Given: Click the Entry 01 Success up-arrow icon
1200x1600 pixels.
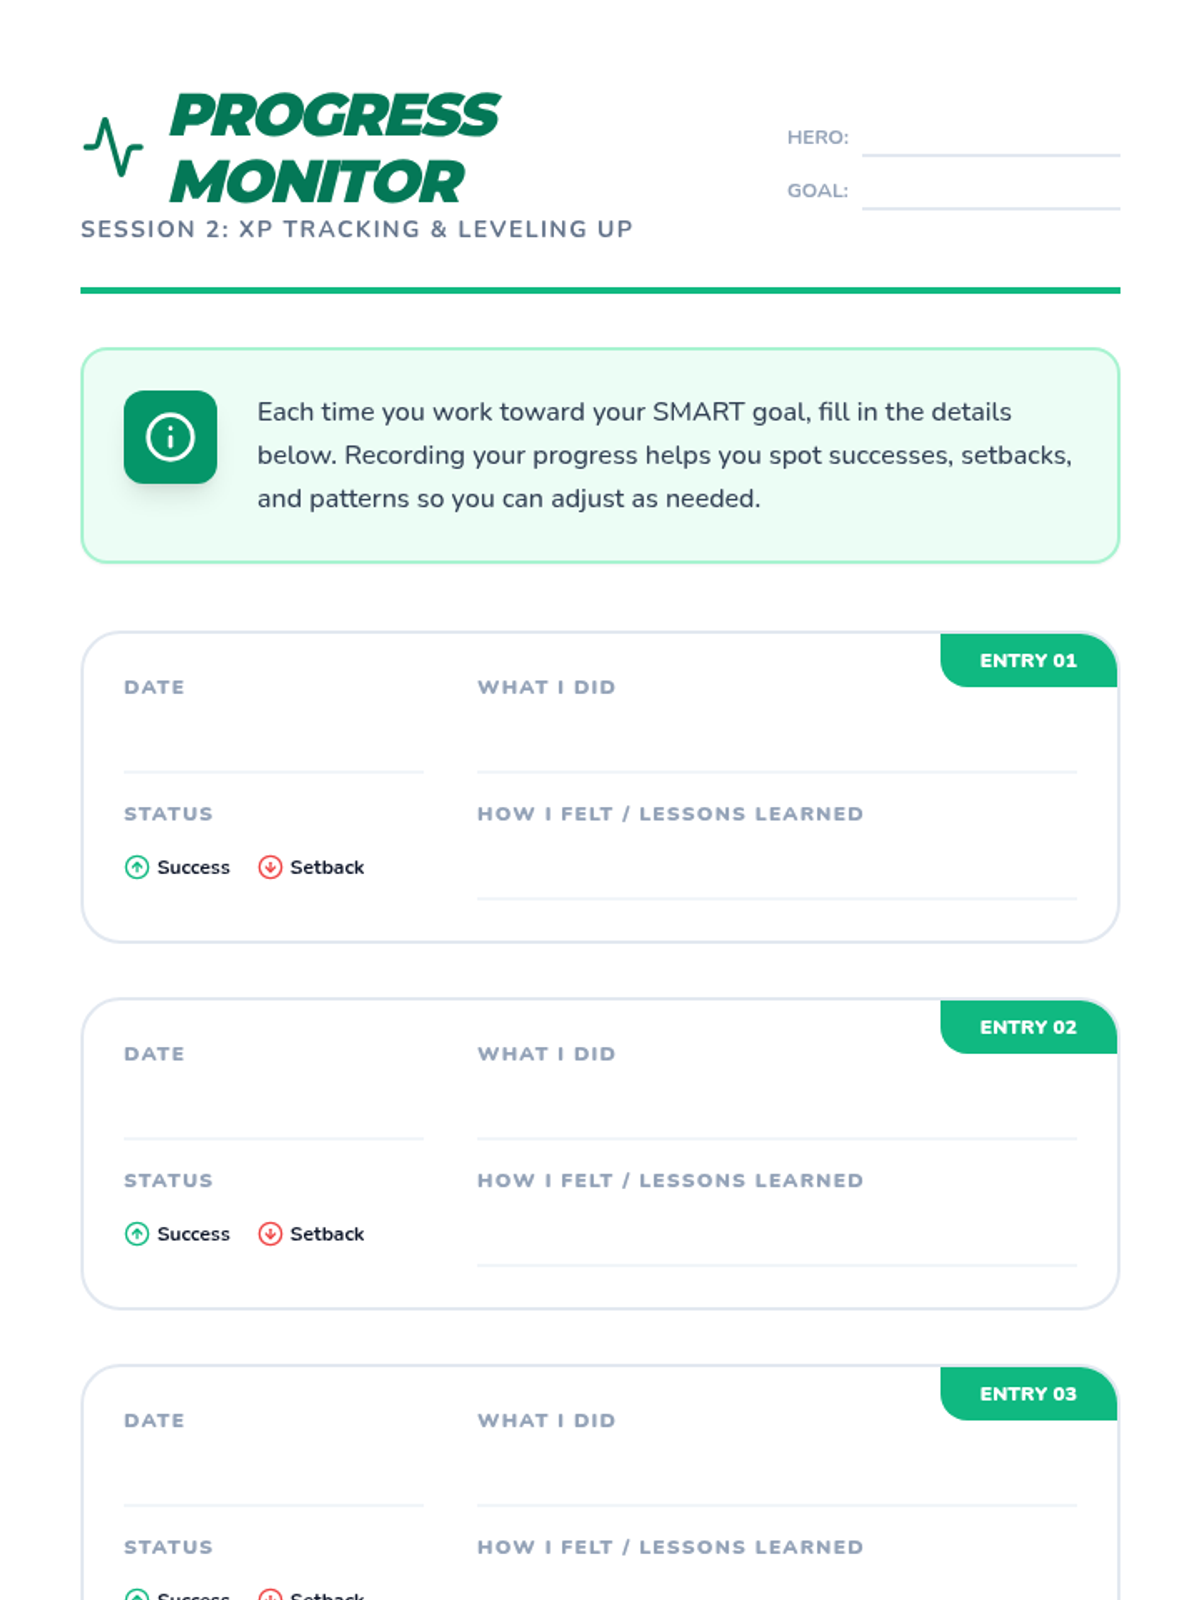Looking at the screenshot, I should coord(137,867).
